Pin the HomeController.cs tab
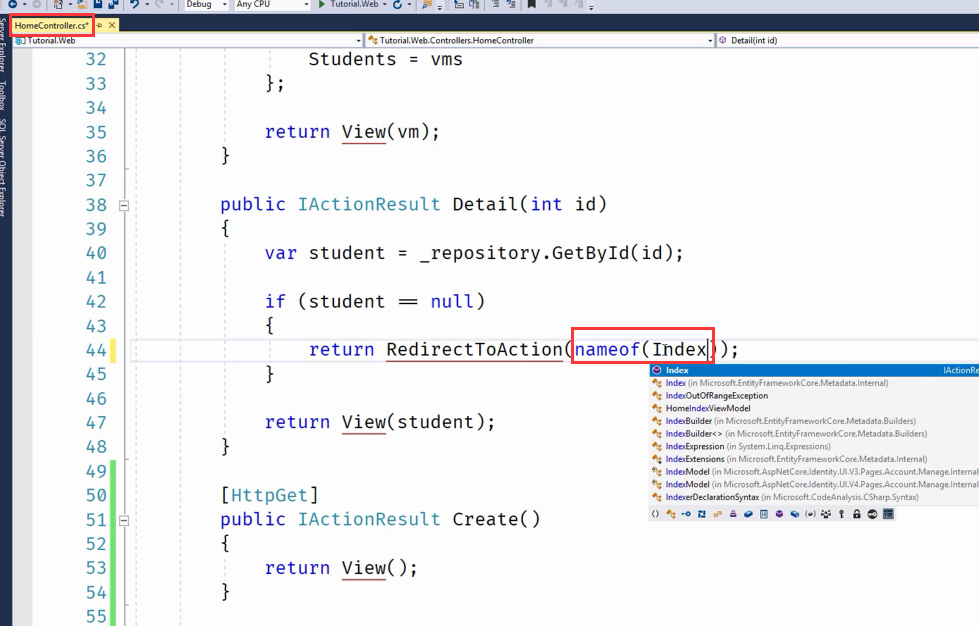 tap(99, 25)
